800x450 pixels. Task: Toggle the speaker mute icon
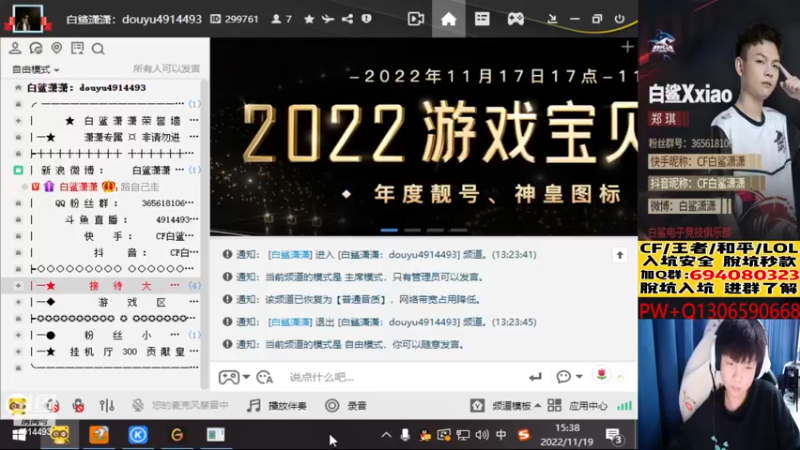pos(52,406)
